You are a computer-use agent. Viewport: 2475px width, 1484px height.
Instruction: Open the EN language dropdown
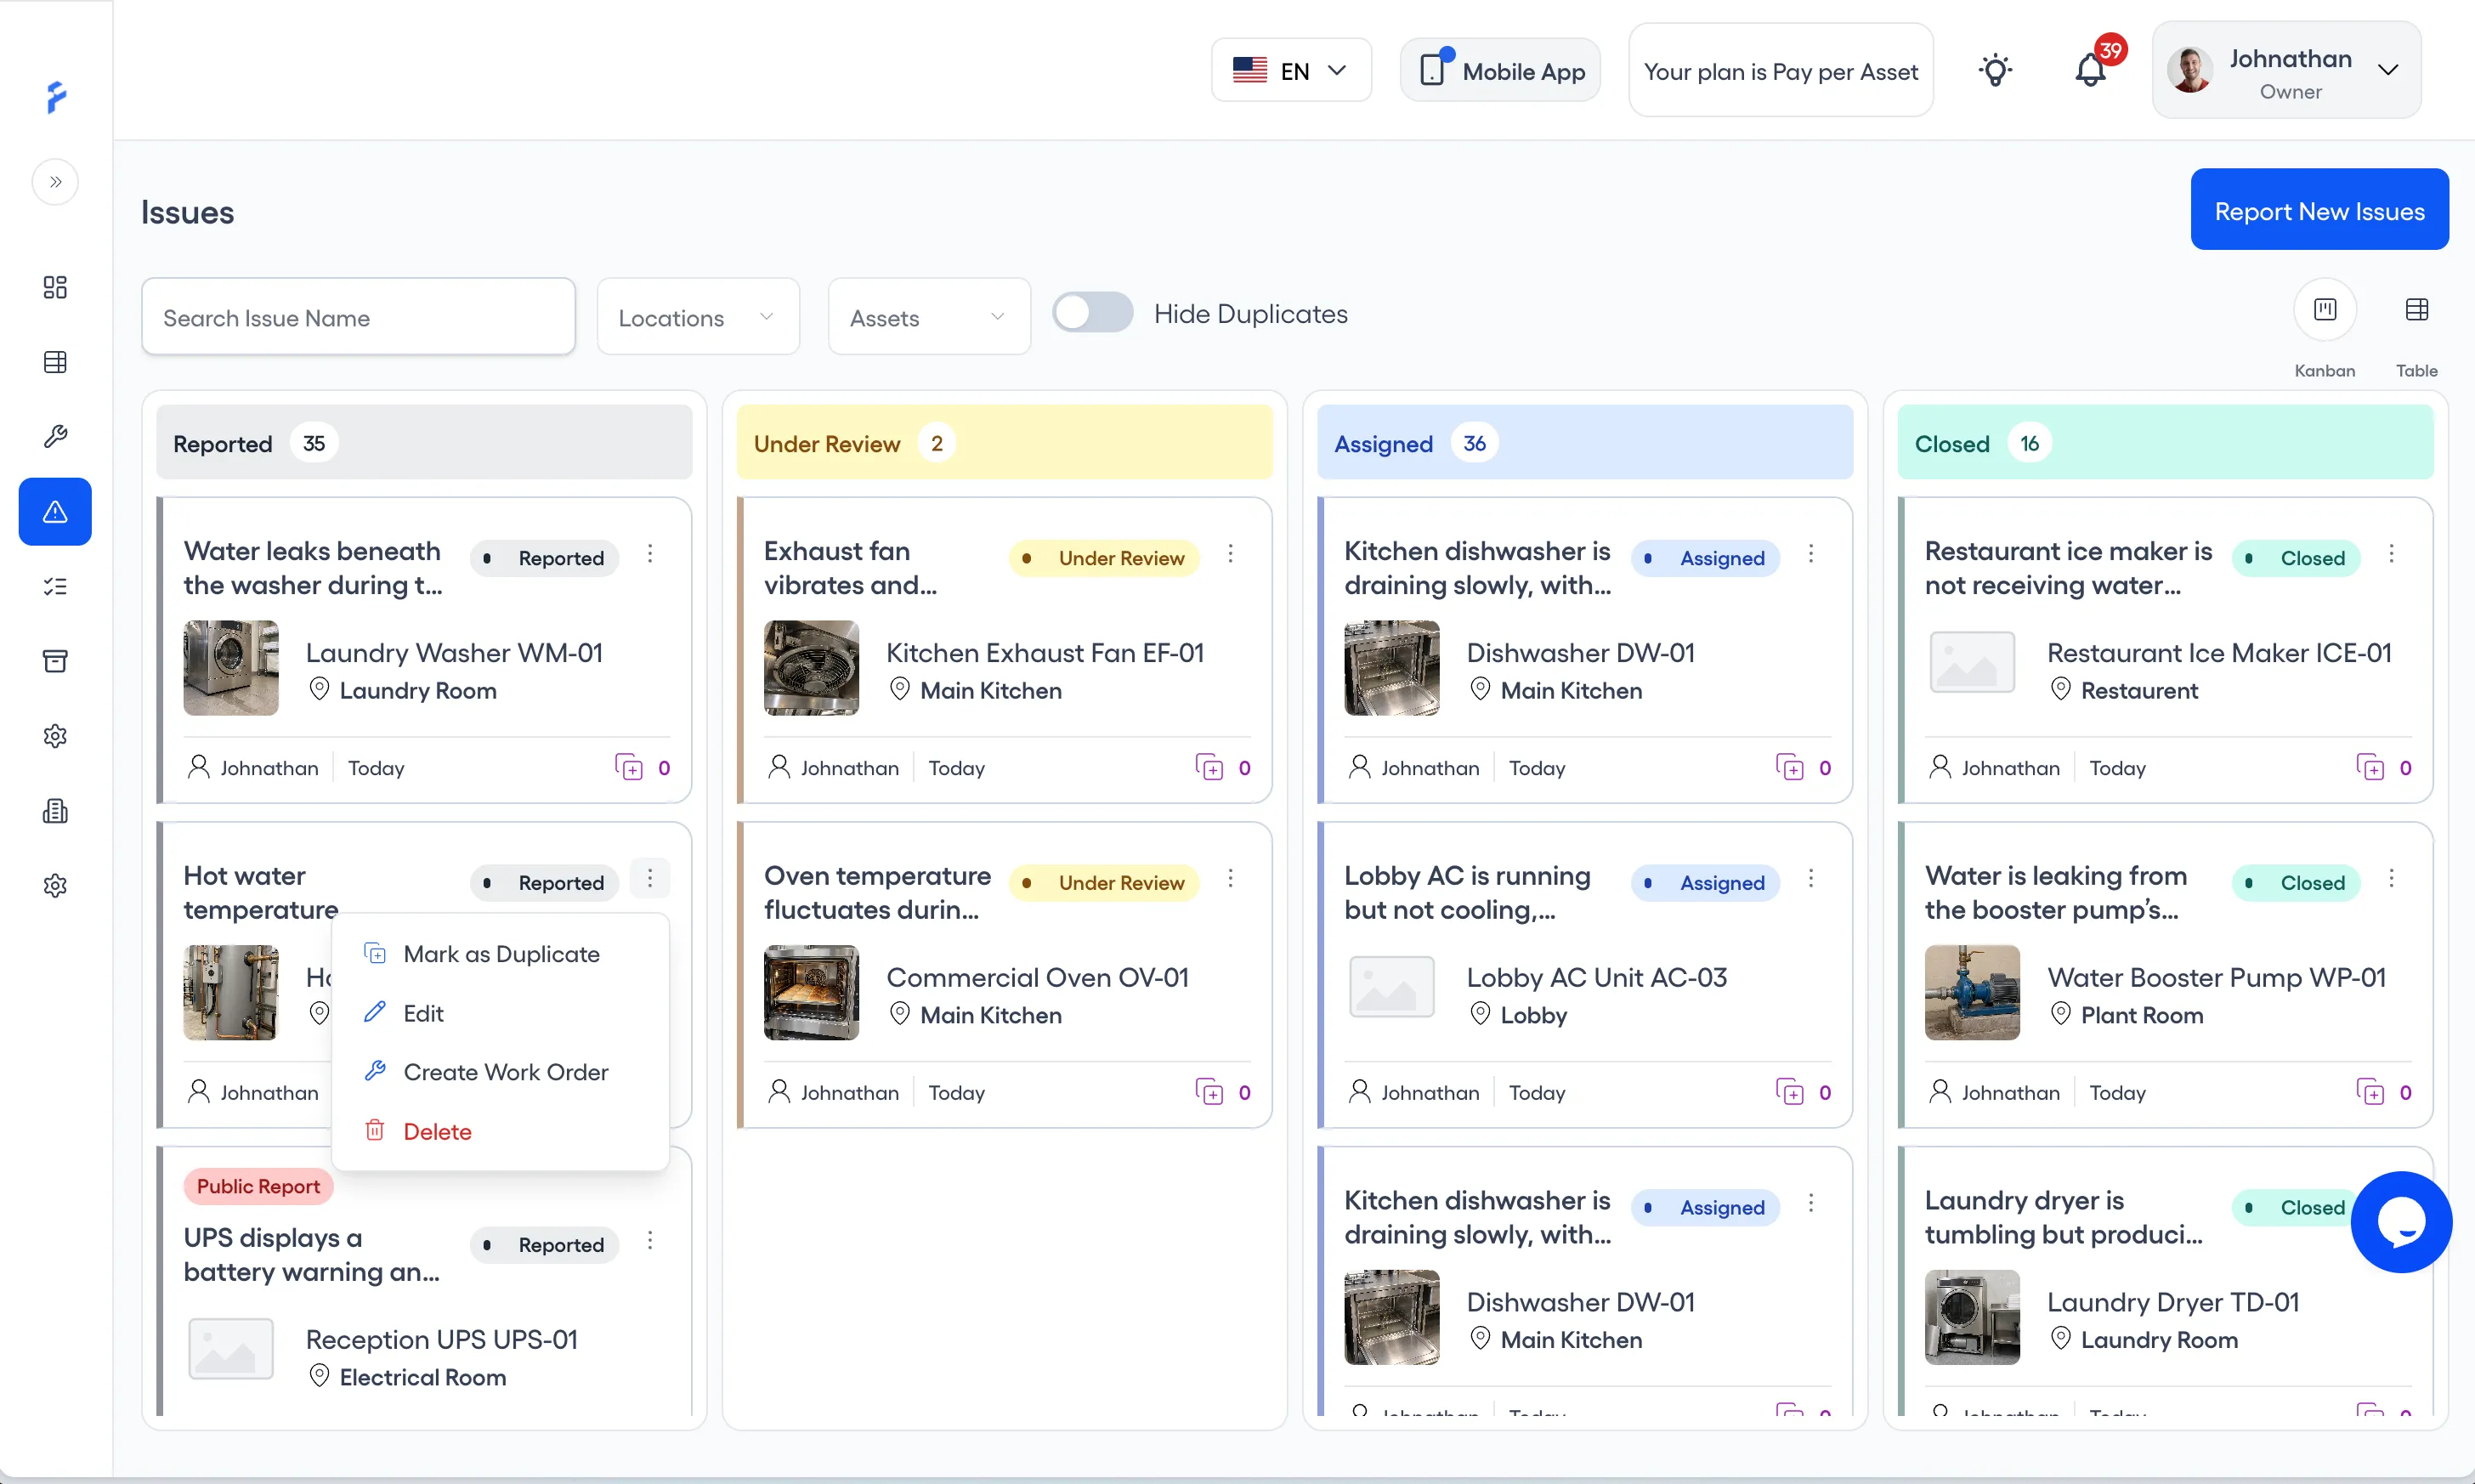click(1291, 70)
